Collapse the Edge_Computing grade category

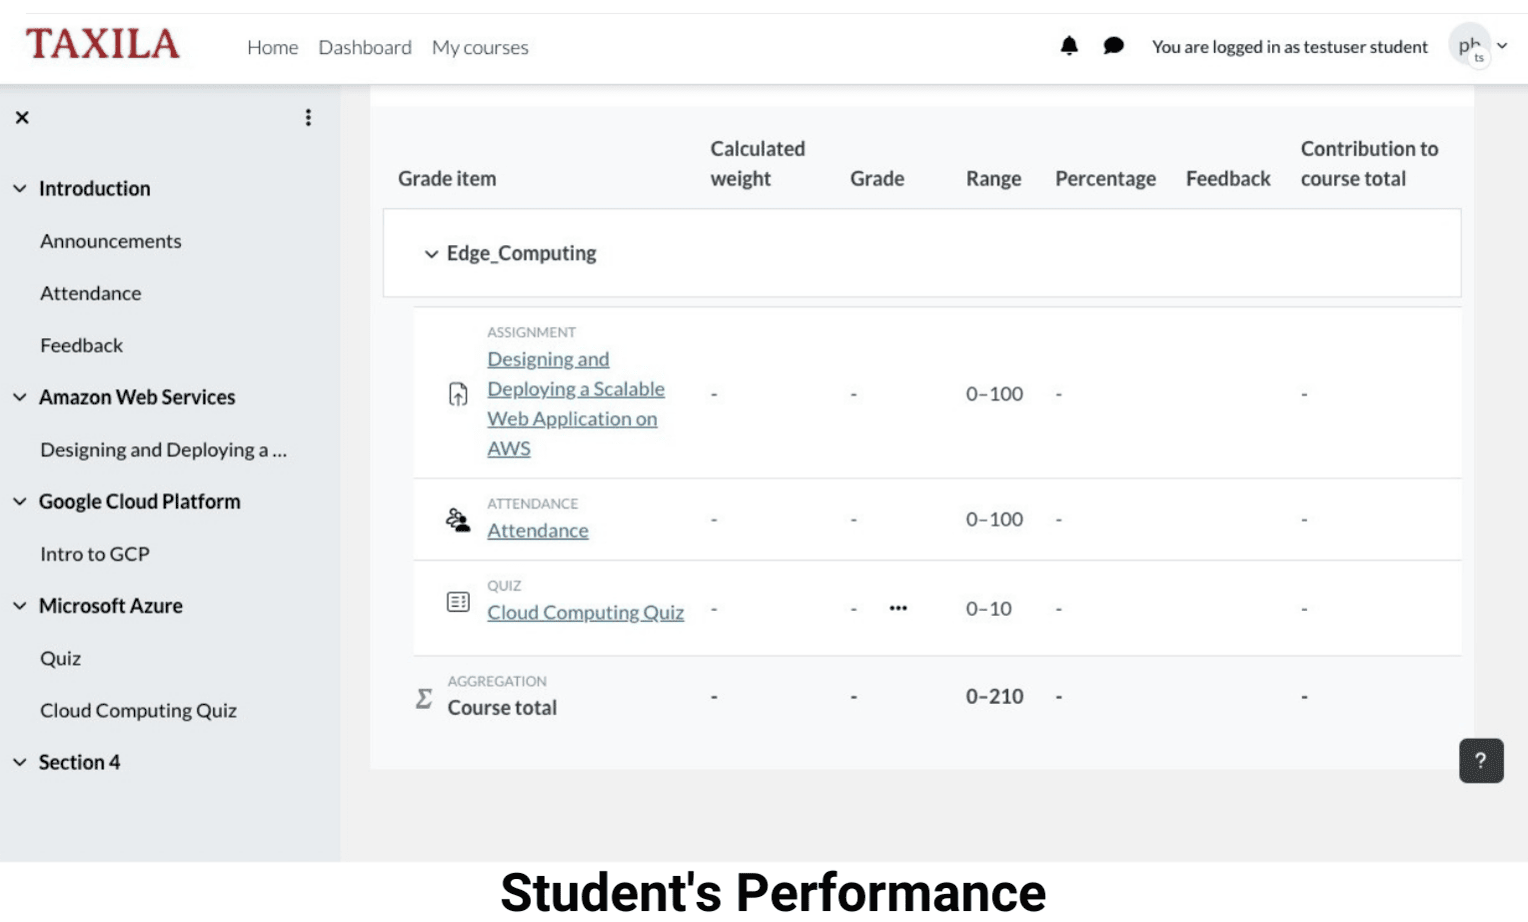431,254
